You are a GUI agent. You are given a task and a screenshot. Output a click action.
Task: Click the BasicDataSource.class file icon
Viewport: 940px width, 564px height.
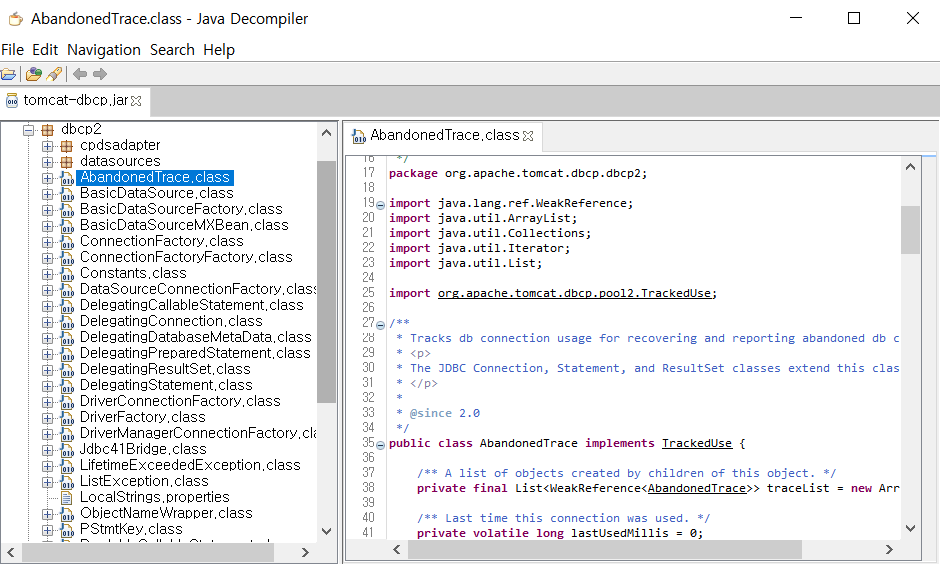click(67, 194)
